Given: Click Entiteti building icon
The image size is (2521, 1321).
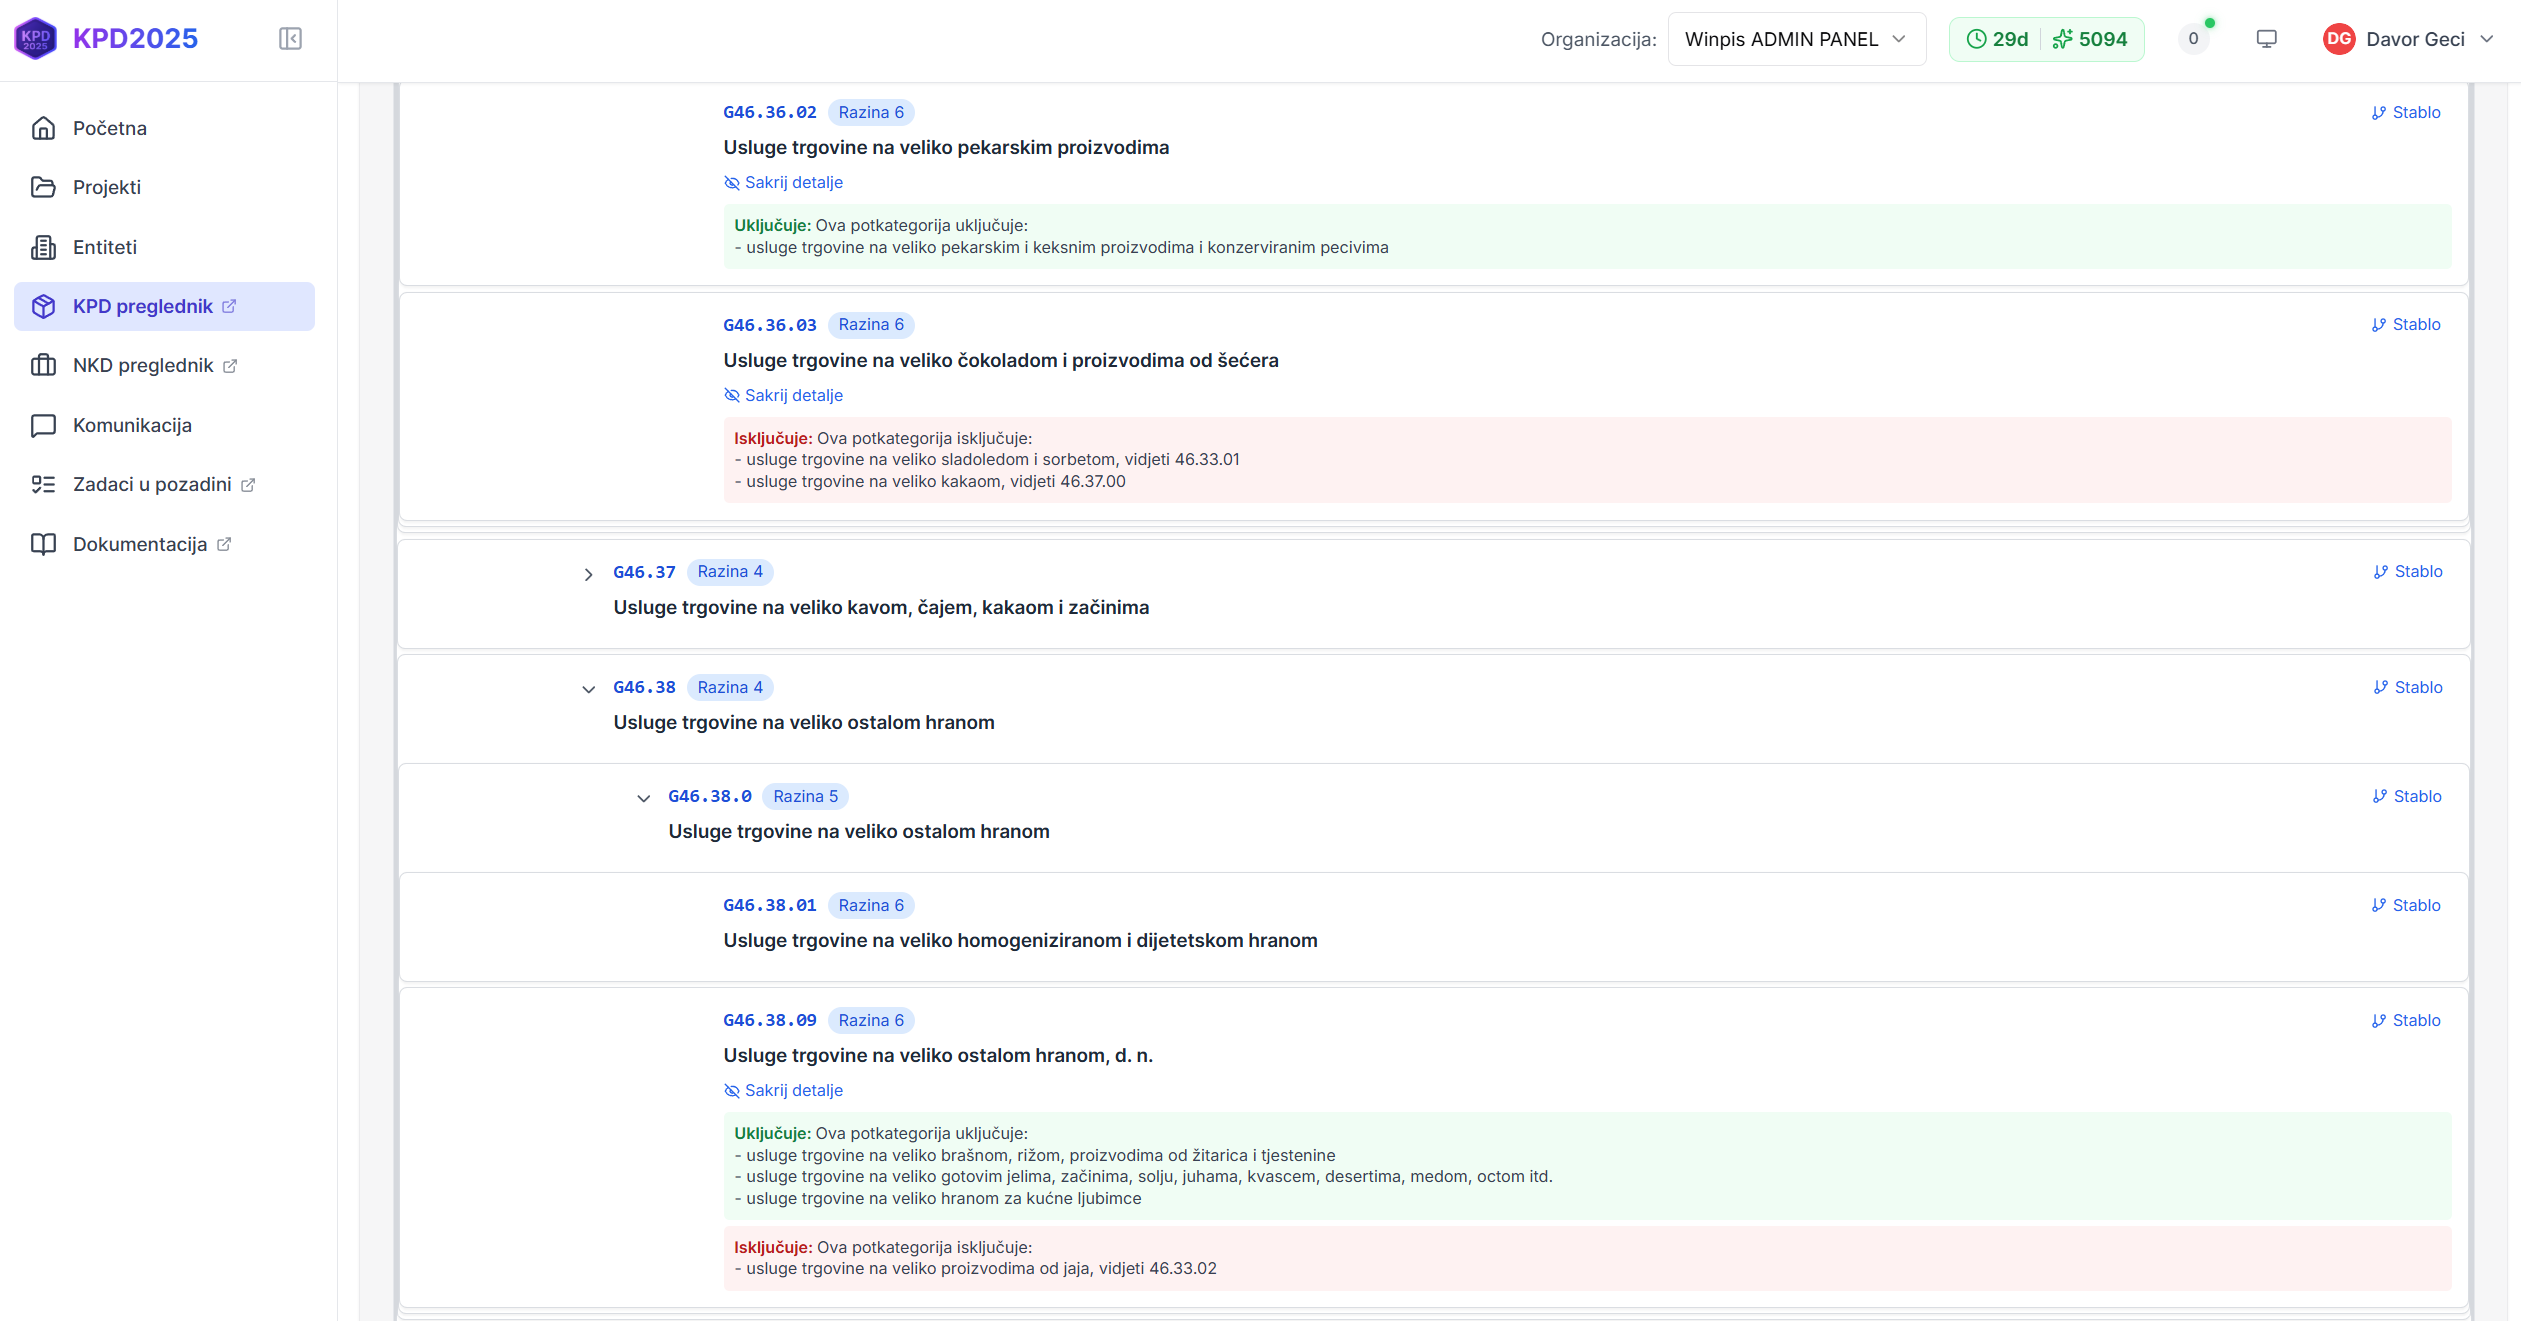Looking at the screenshot, I should pyautogui.click(x=43, y=247).
